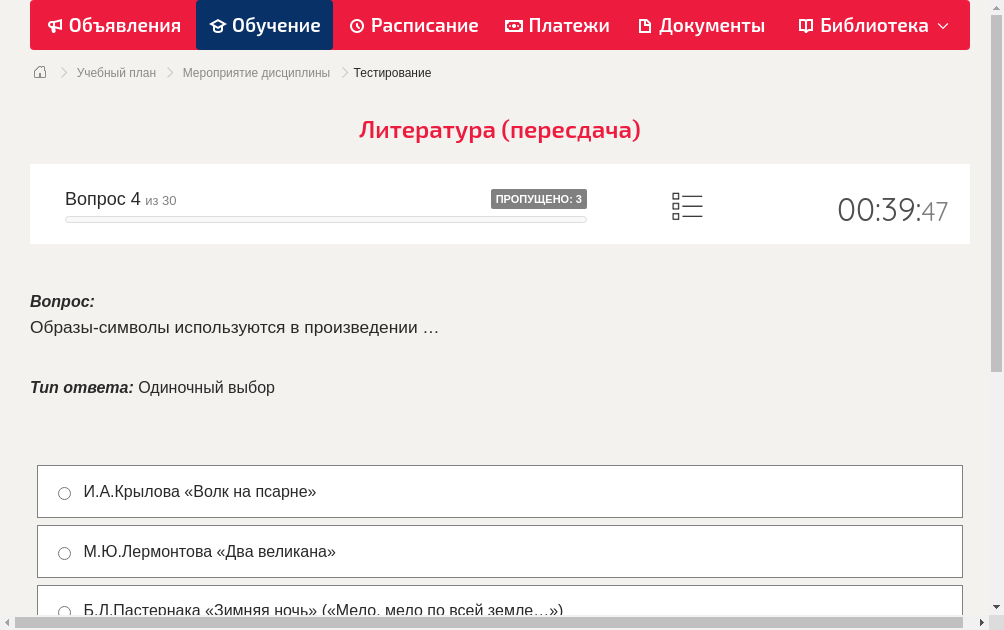Click the 00:39:47 timer display
This screenshot has width=1004, height=630.
[x=893, y=210]
